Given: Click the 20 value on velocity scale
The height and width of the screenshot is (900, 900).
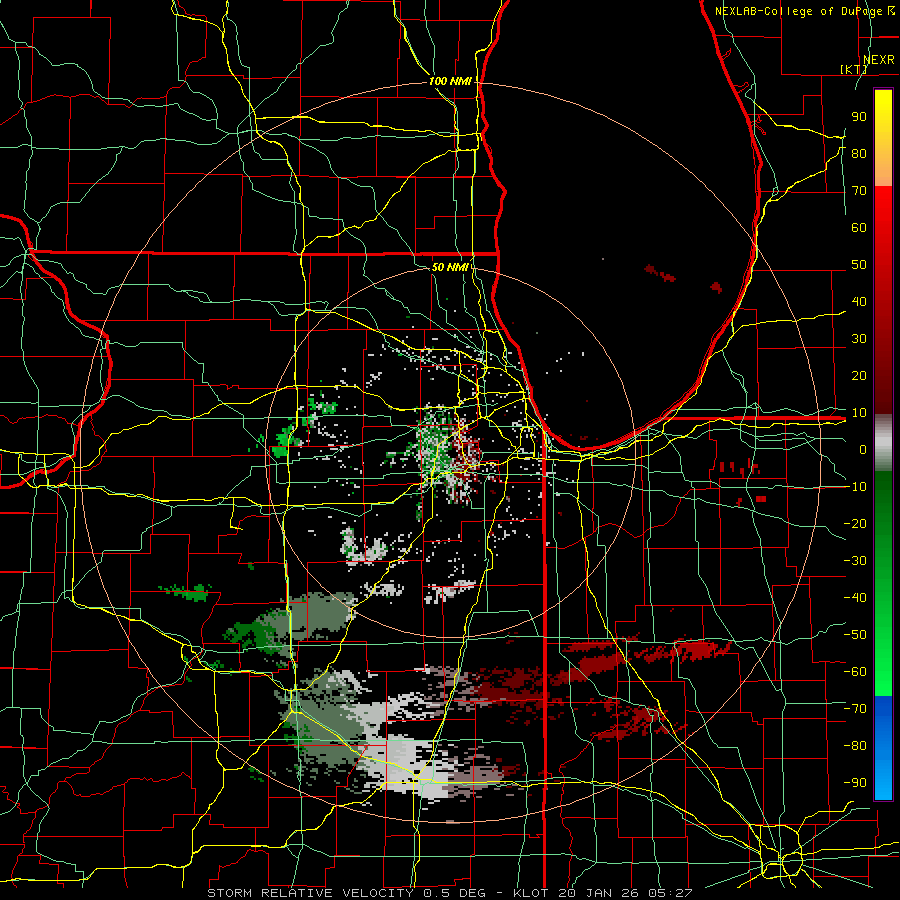Looking at the screenshot, I should [x=859, y=375].
